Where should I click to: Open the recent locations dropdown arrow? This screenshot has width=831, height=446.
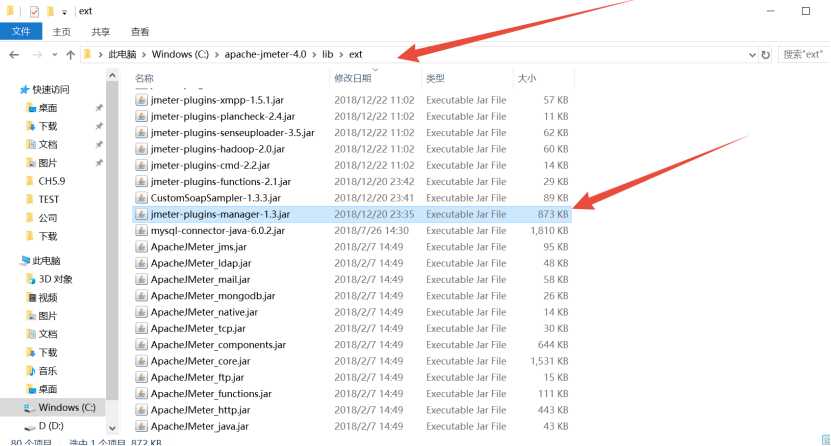(55, 55)
